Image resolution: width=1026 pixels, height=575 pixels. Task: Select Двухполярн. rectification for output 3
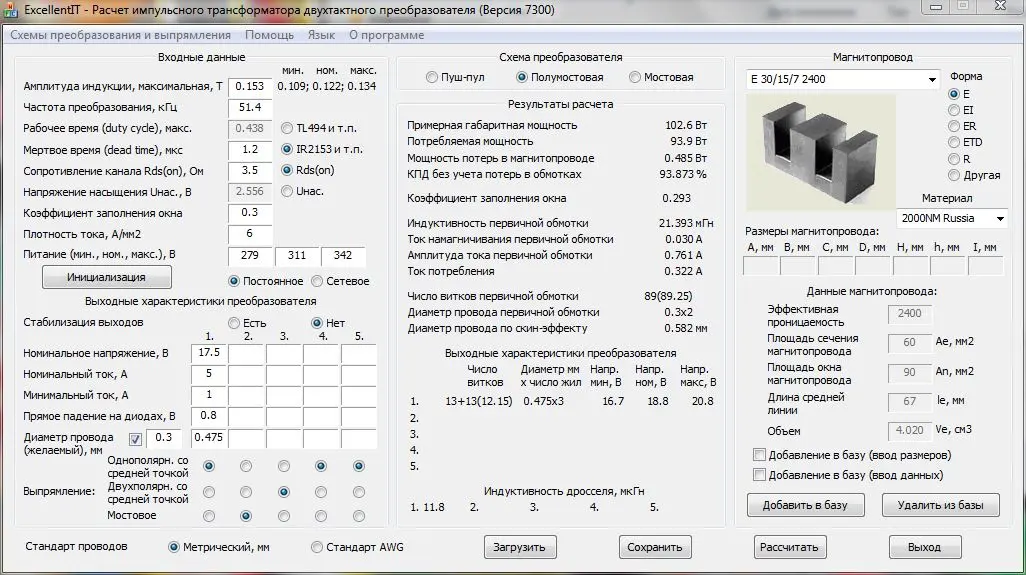click(x=283, y=492)
